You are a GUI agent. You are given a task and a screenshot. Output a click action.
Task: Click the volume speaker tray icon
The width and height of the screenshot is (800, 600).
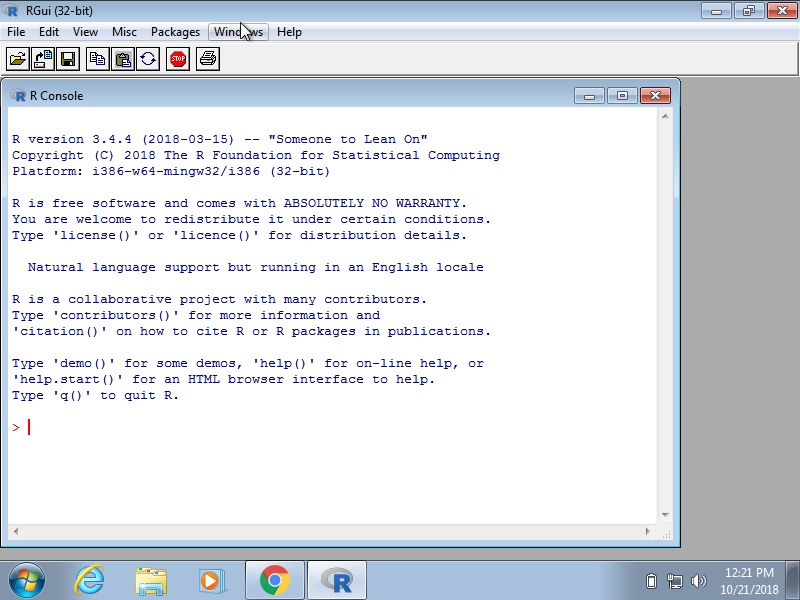pyautogui.click(x=698, y=580)
